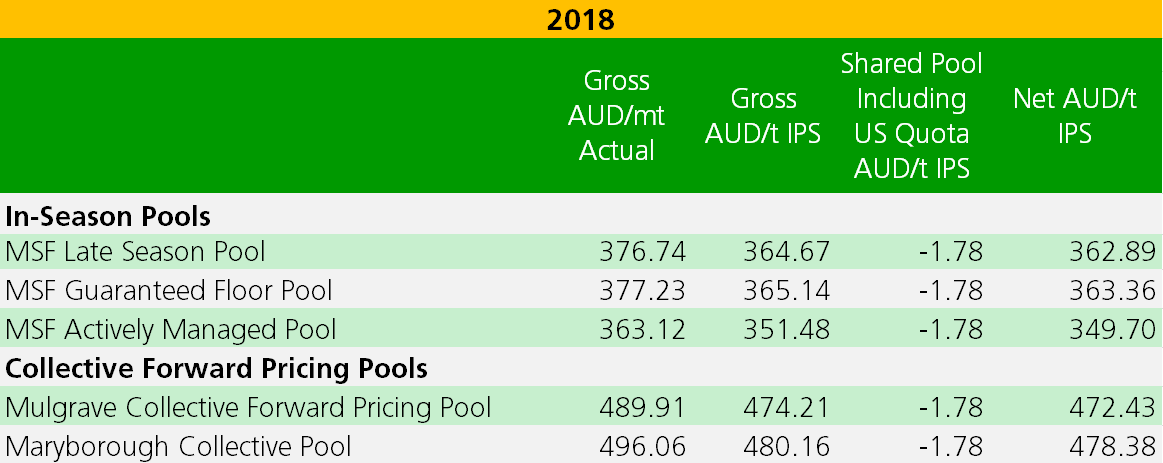Viewport: 1163px width, 463px height.
Task: Select the Maryborough Collective Pool row label
Action: pos(178,447)
